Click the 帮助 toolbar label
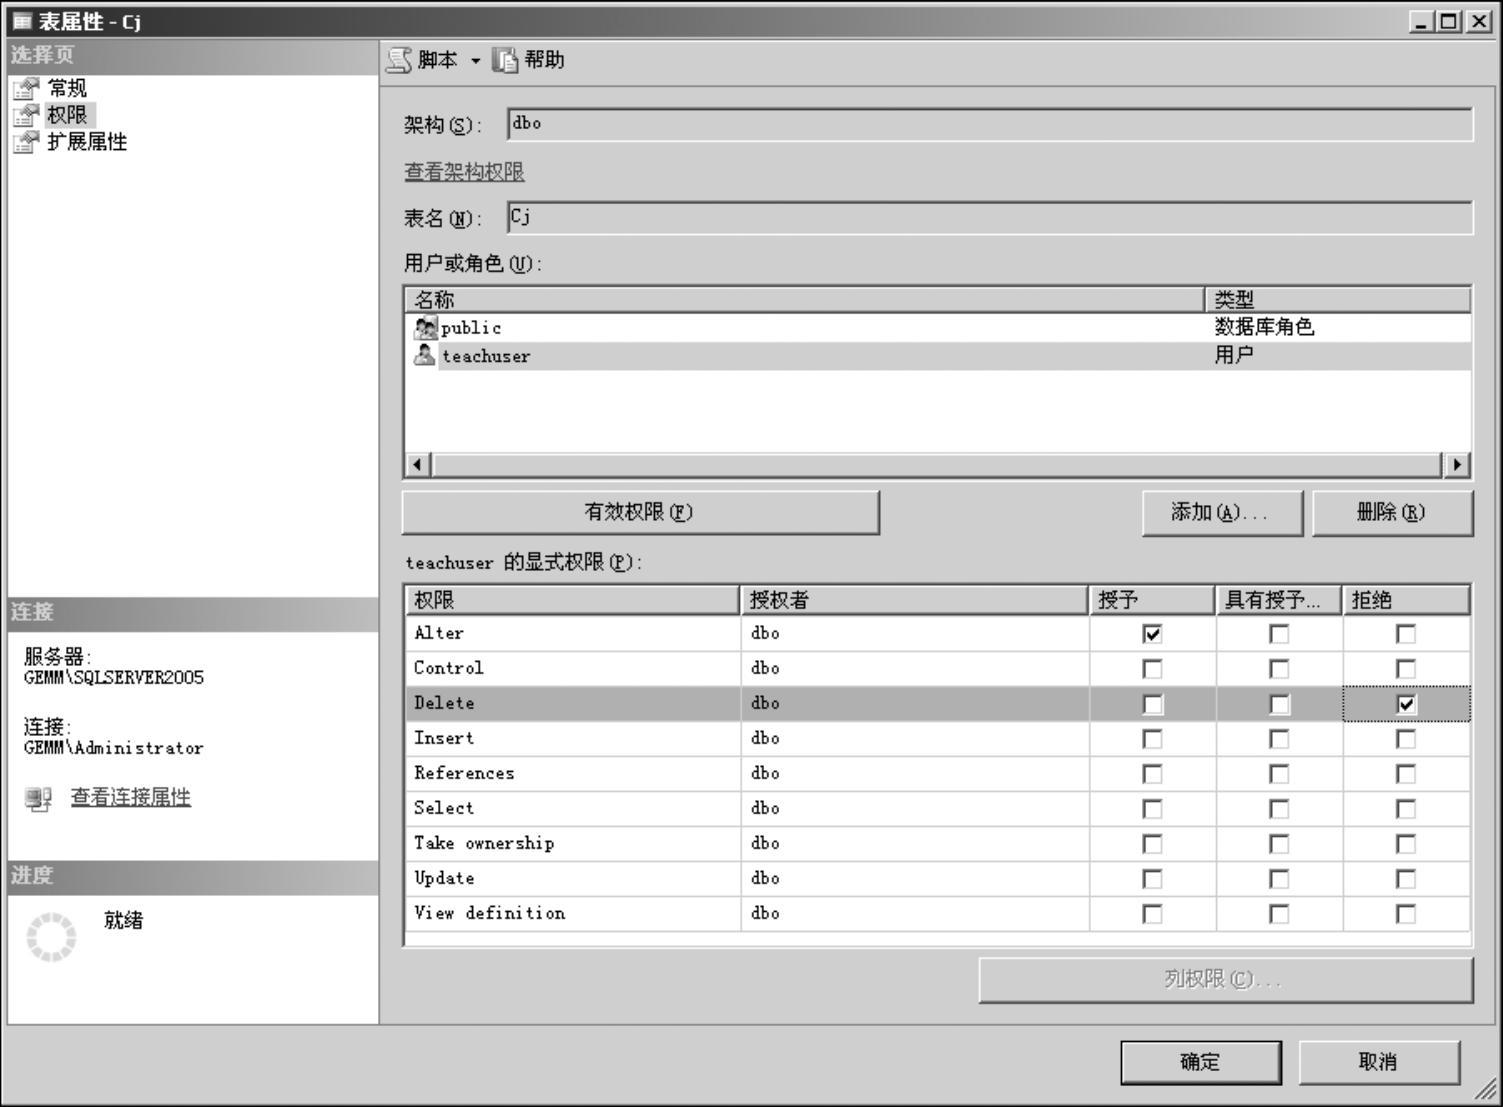Image resolution: width=1503 pixels, height=1107 pixels. click(x=544, y=60)
